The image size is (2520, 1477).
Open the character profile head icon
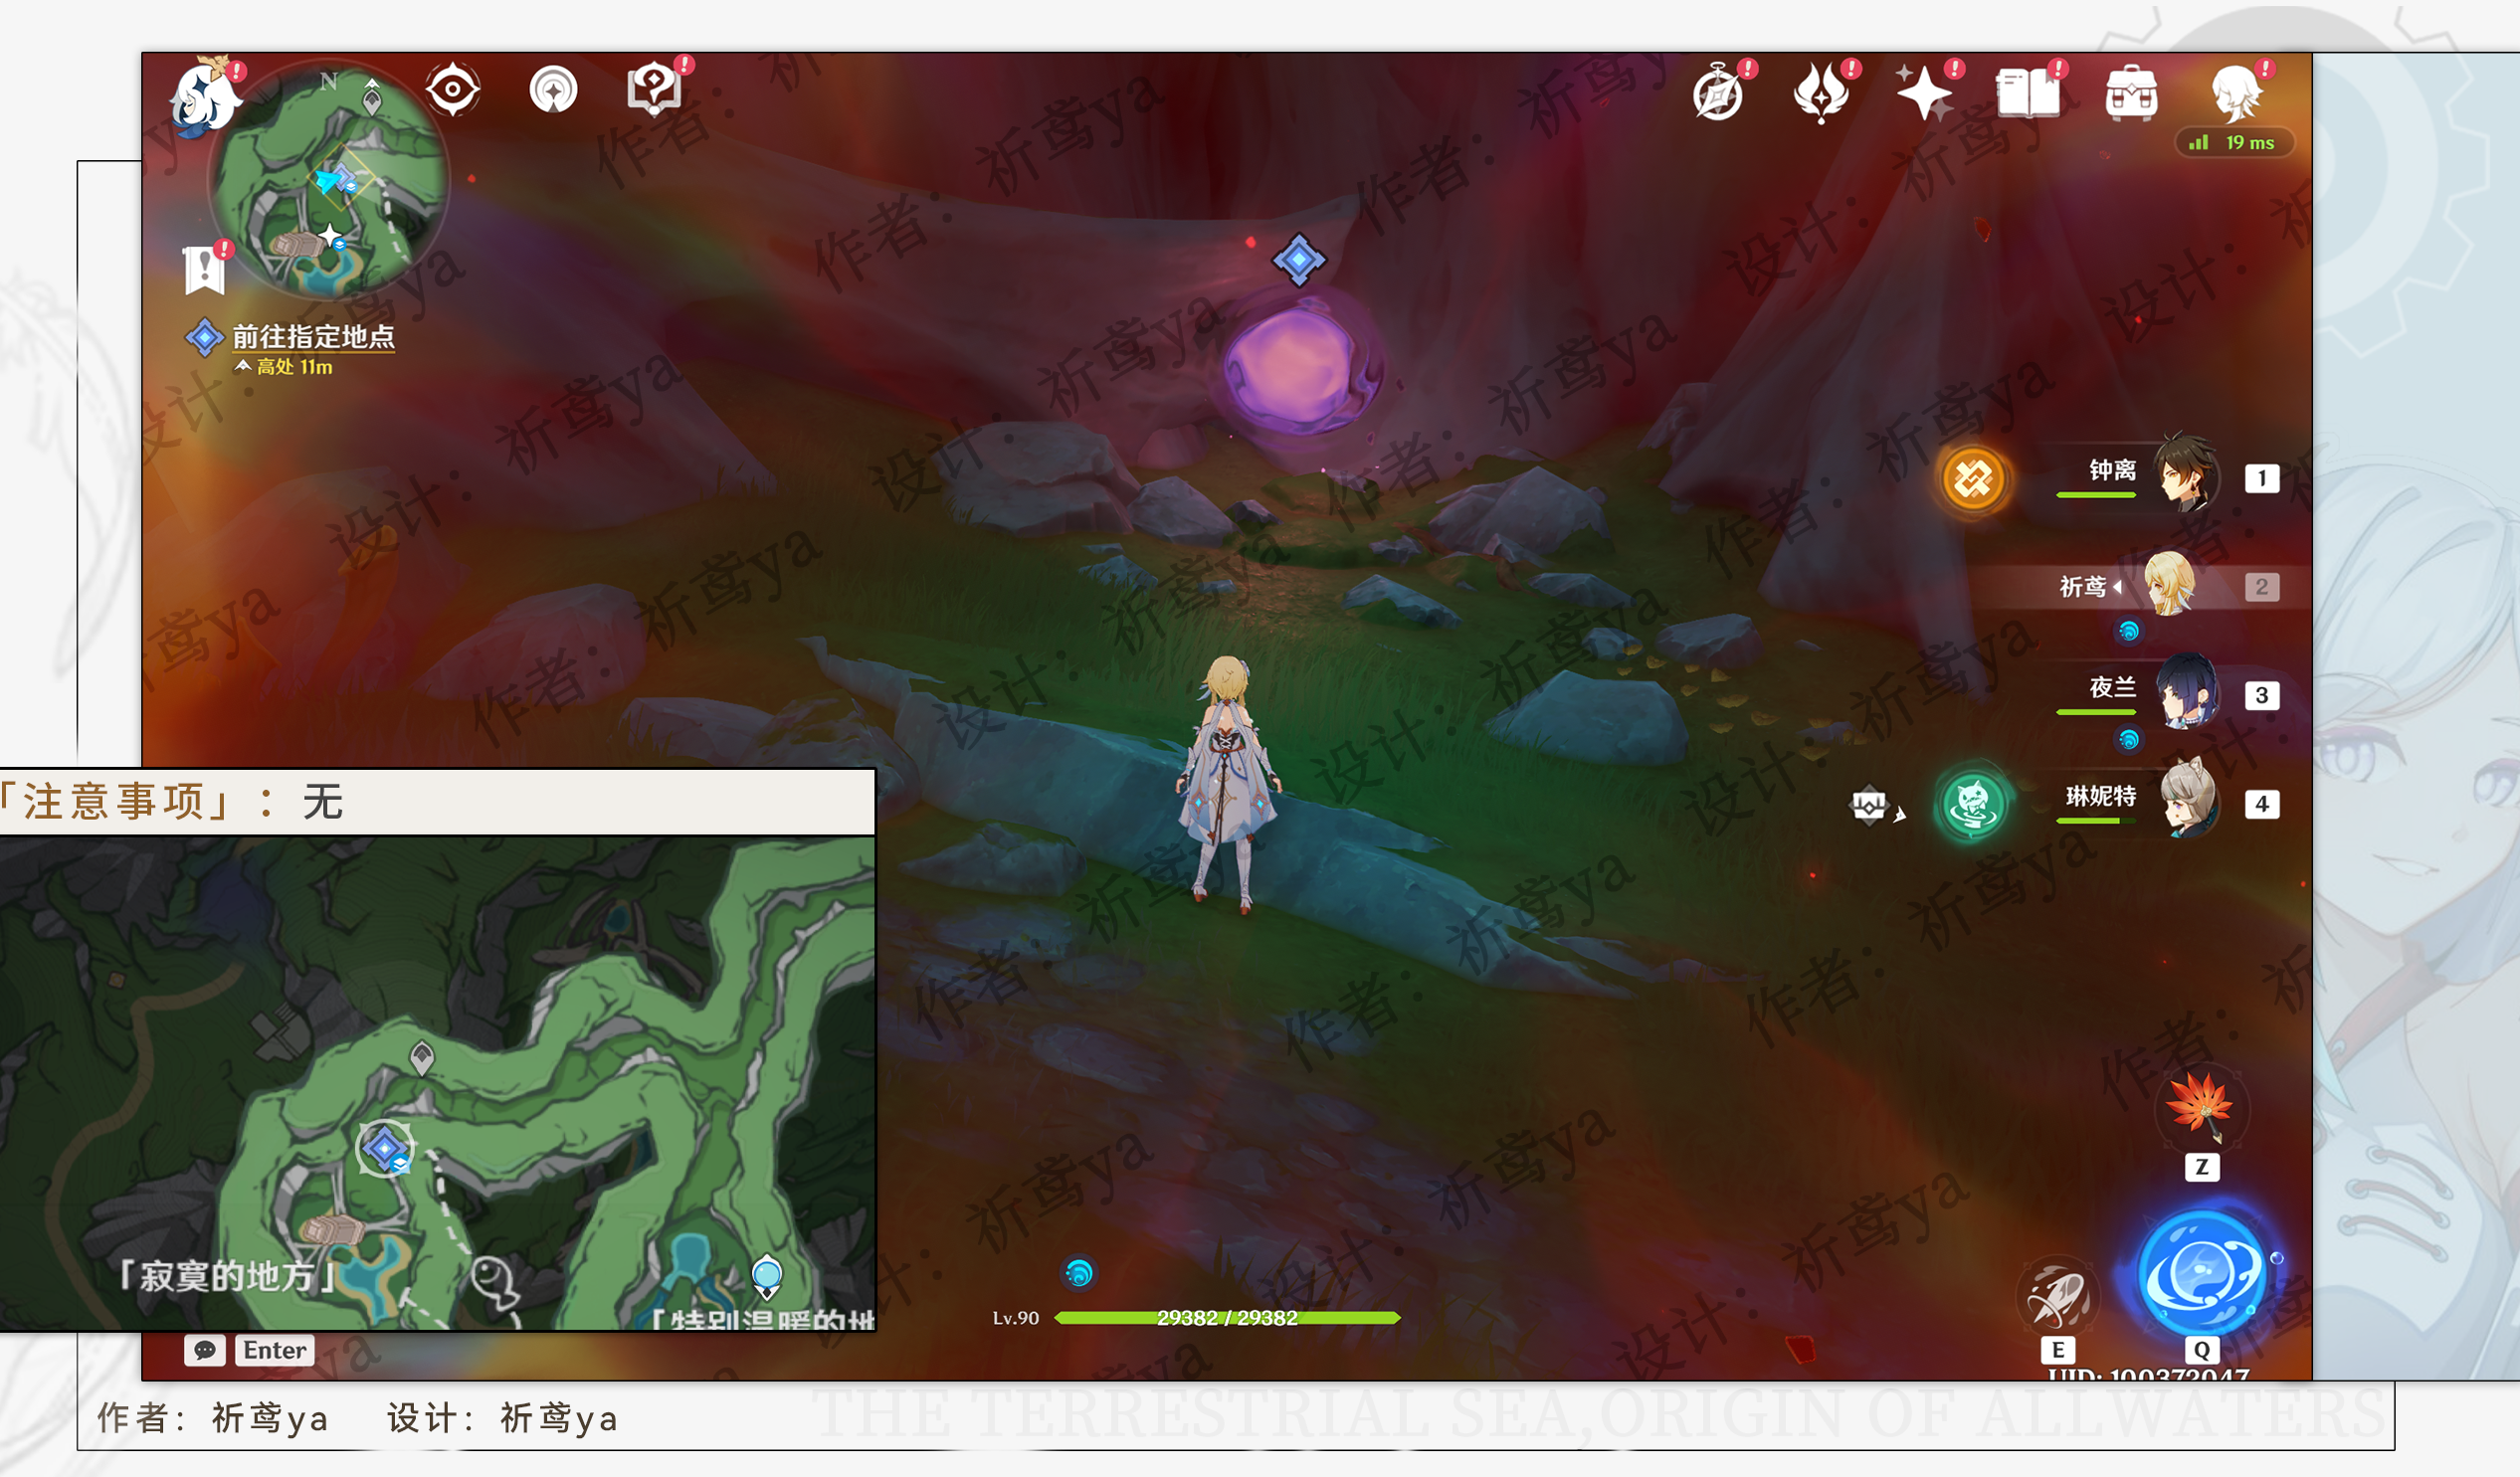[2236, 94]
